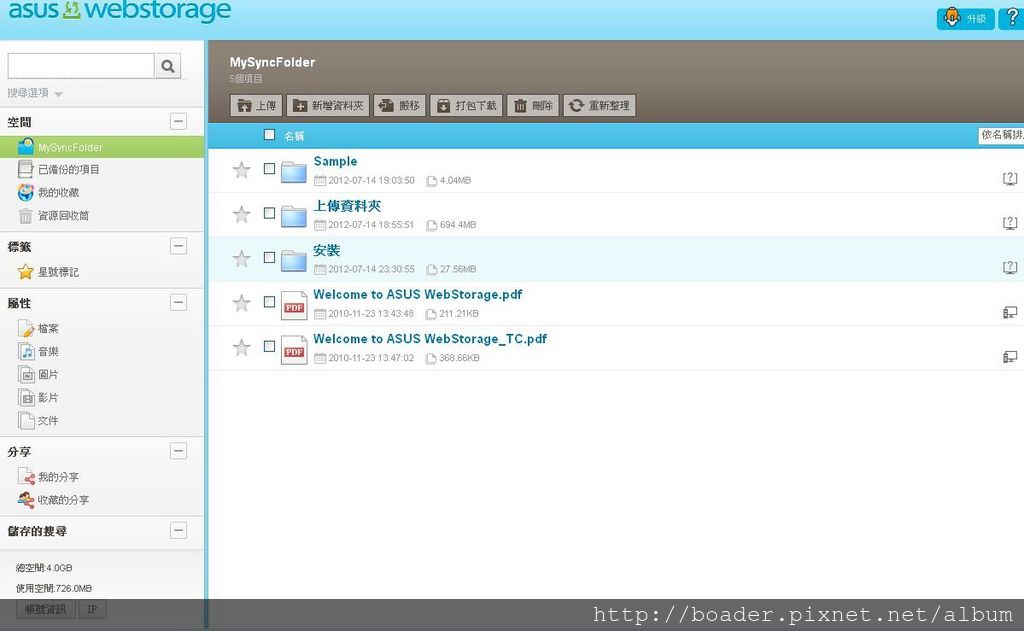Check the Welcome to ASUS WebStorage_TC.pdf checkbox

point(269,346)
